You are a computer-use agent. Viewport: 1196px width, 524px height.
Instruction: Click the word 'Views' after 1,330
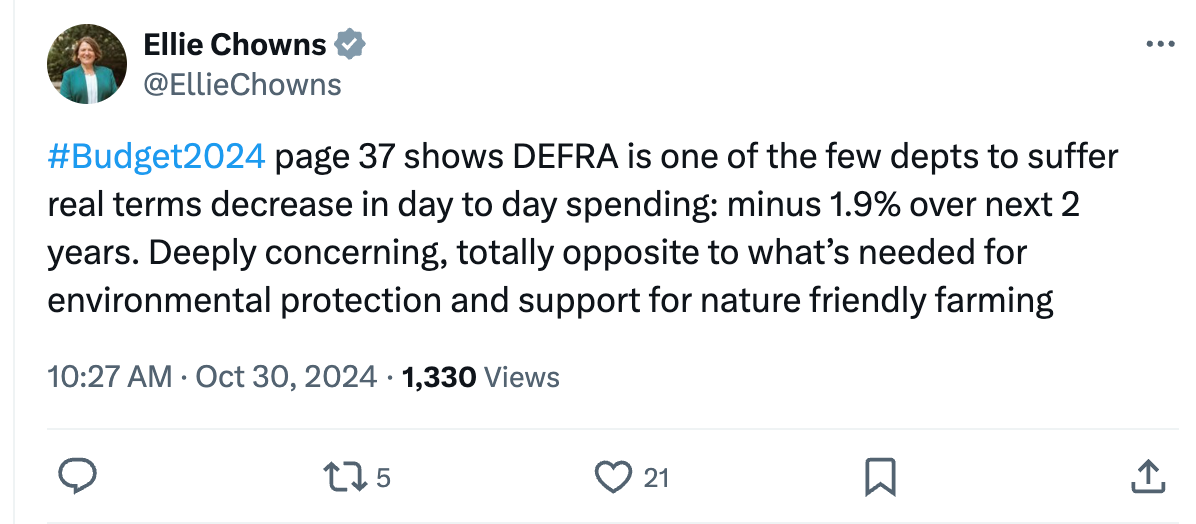coord(522,377)
